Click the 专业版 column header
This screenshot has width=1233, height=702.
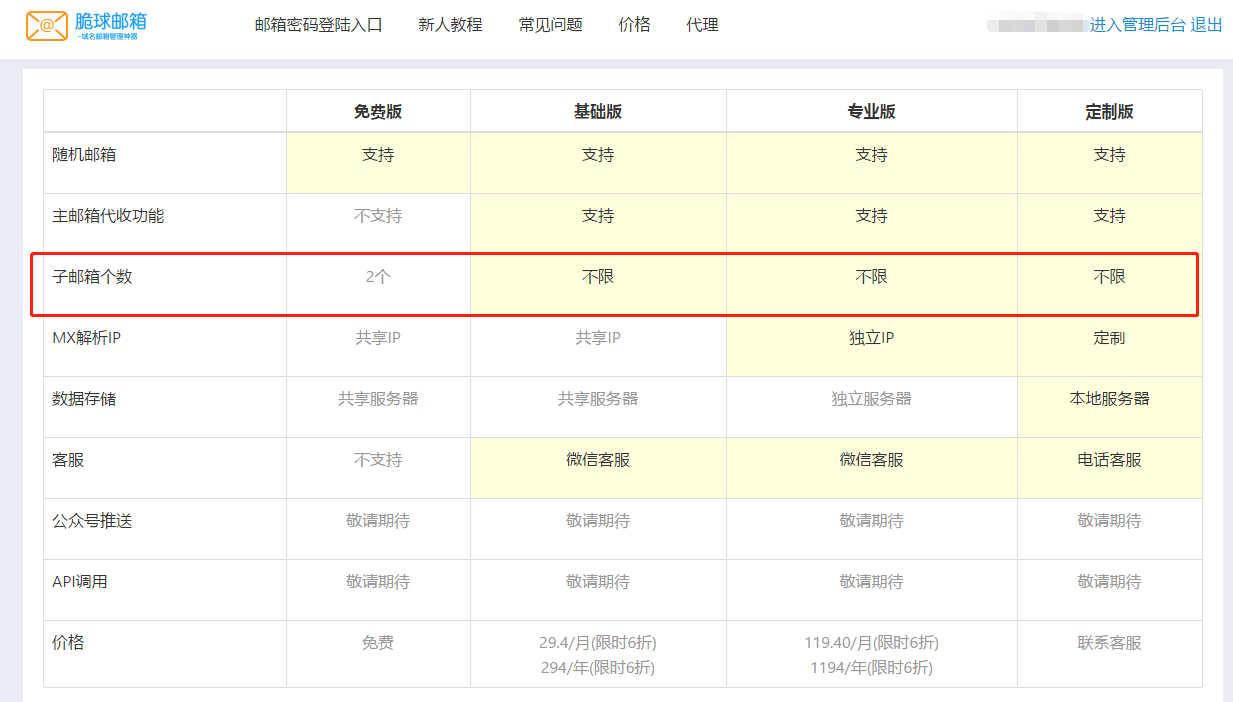point(871,112)
